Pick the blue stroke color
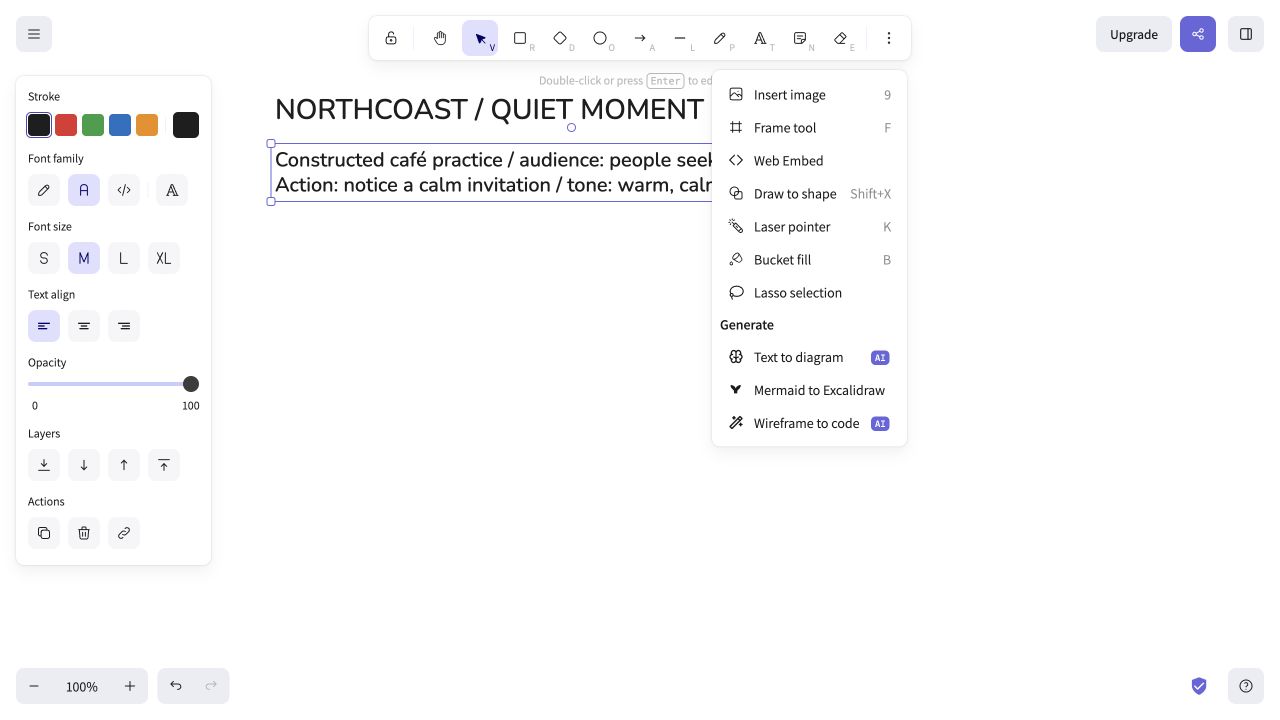Image resolution: width=1280 pixels, height=720 pixels. (x=120, y=125)
